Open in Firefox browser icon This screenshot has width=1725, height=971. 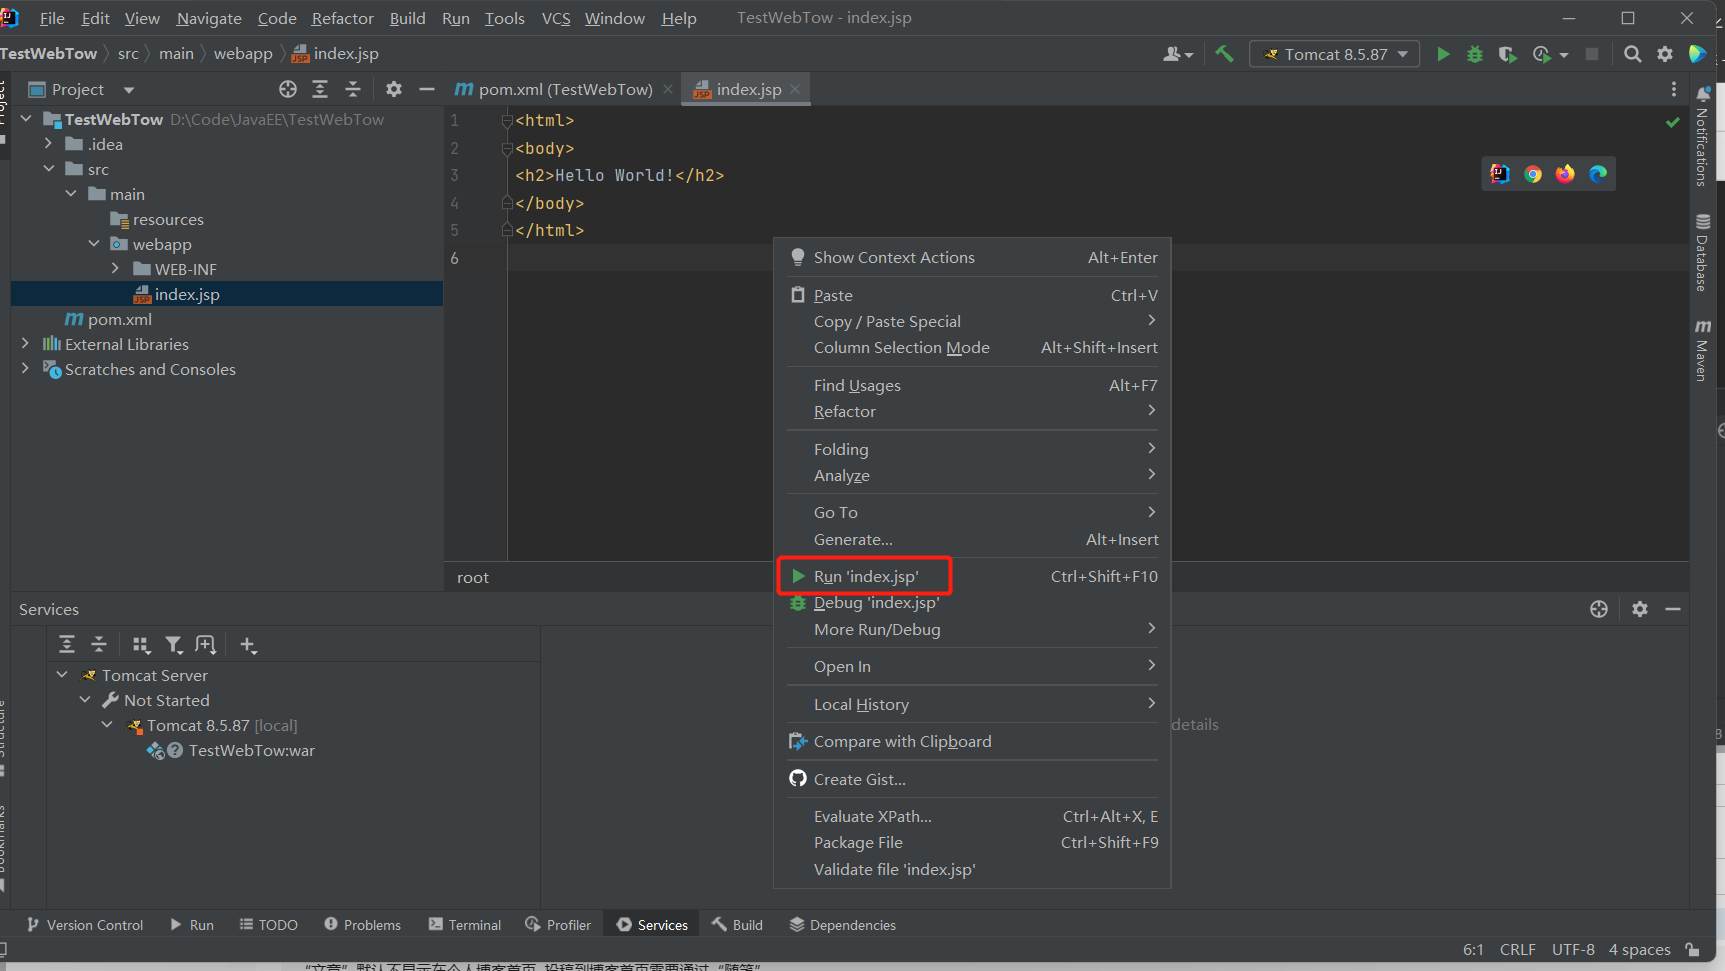click(1565, 174)
